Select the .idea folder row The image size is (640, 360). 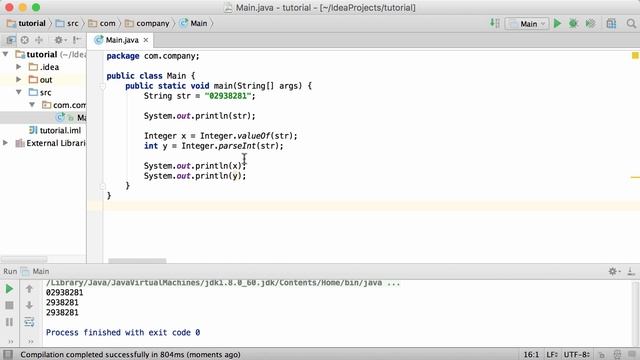(43, 67)
